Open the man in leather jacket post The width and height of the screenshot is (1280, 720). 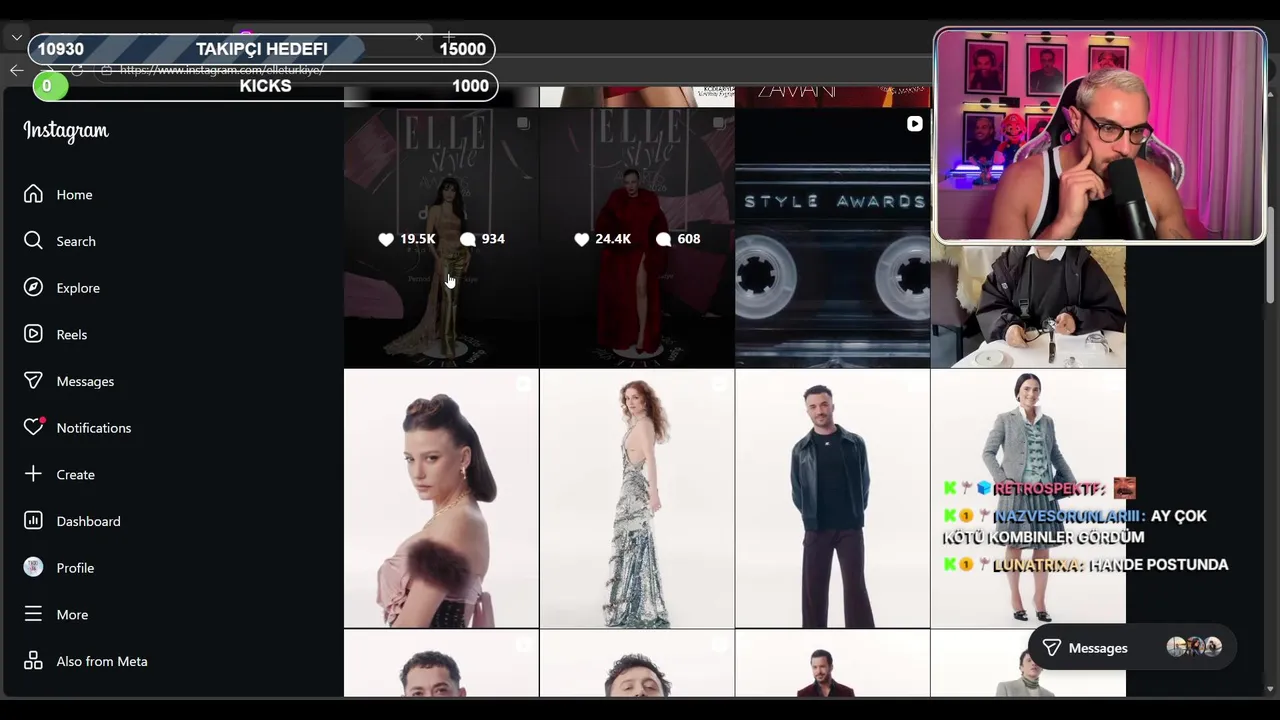[x=832, y=498]
